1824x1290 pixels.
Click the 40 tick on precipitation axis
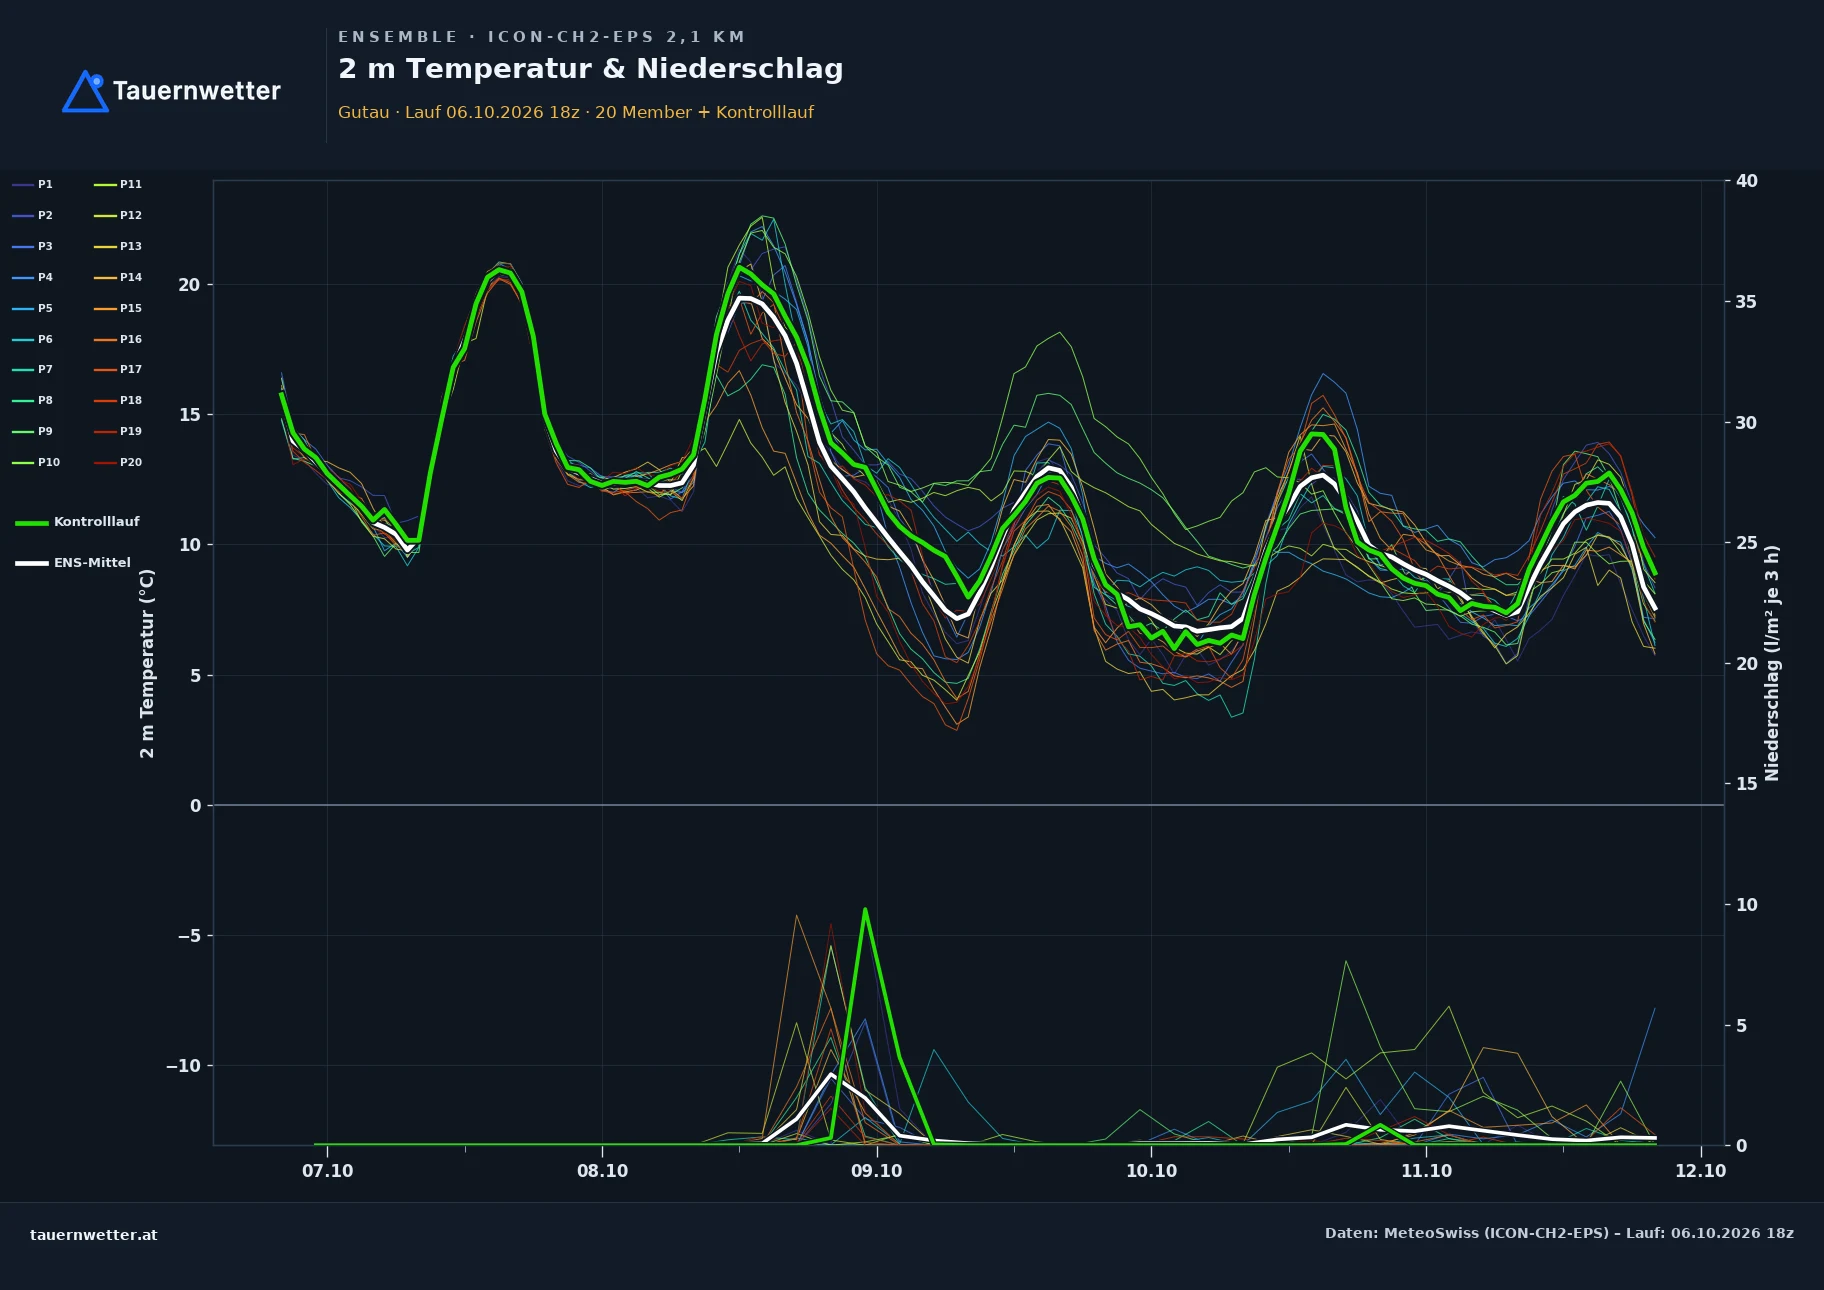(x=1746, y=181)
